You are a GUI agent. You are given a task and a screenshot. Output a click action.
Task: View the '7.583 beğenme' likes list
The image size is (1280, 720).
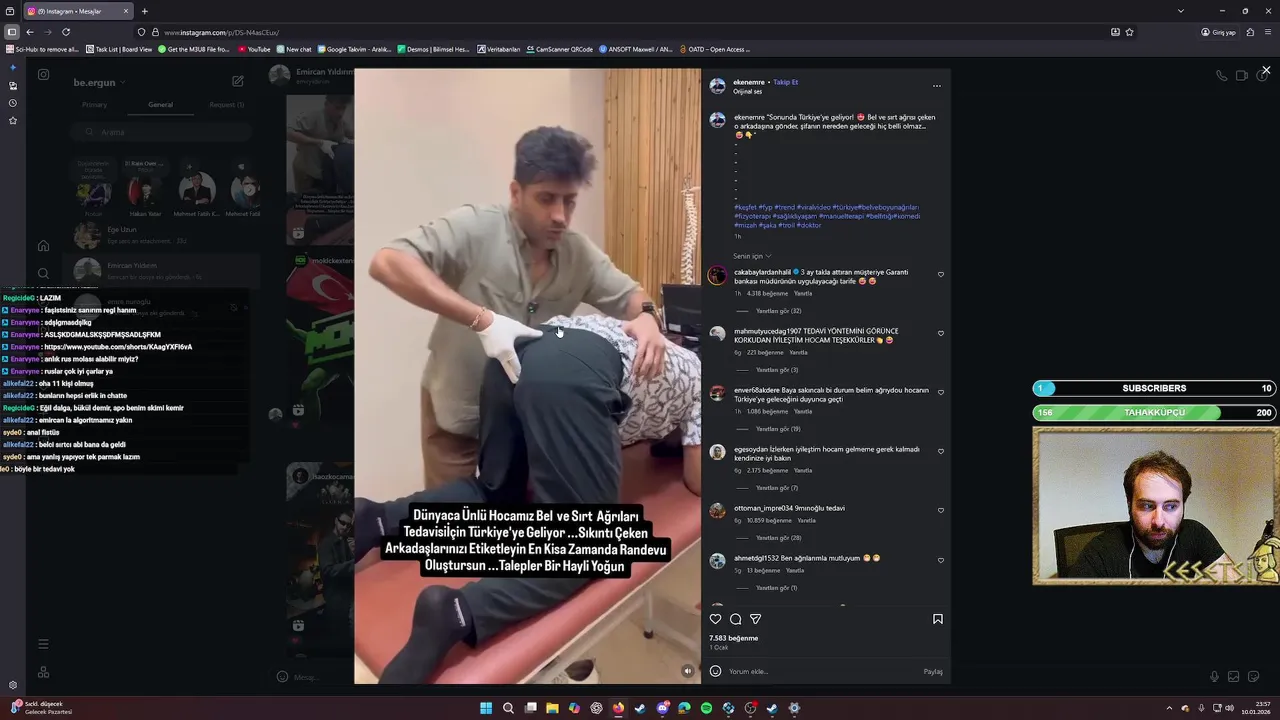pos(734,638)
